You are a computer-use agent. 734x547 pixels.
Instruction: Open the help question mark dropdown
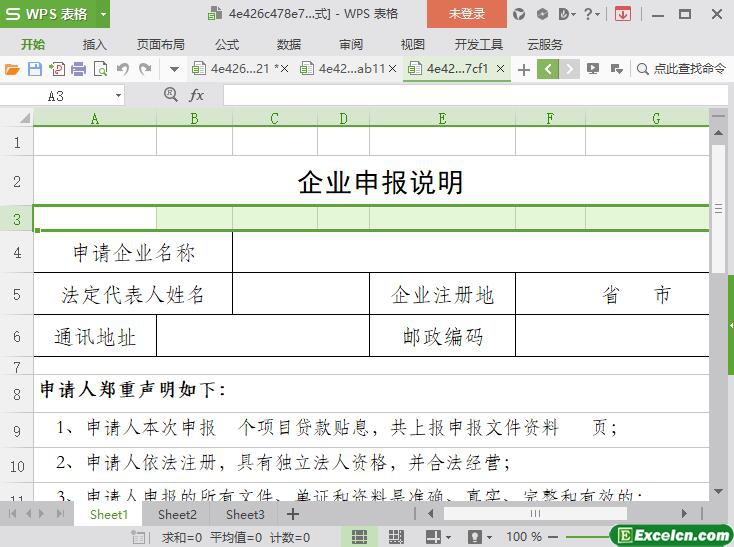(x=591, y=15)
